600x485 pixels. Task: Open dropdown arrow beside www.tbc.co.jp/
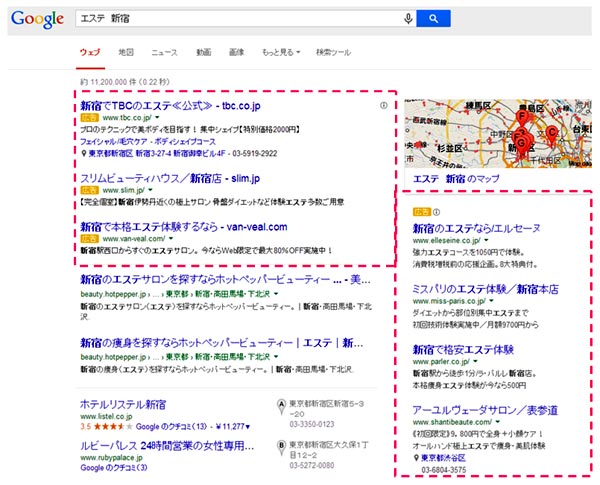tap(157, 118)
